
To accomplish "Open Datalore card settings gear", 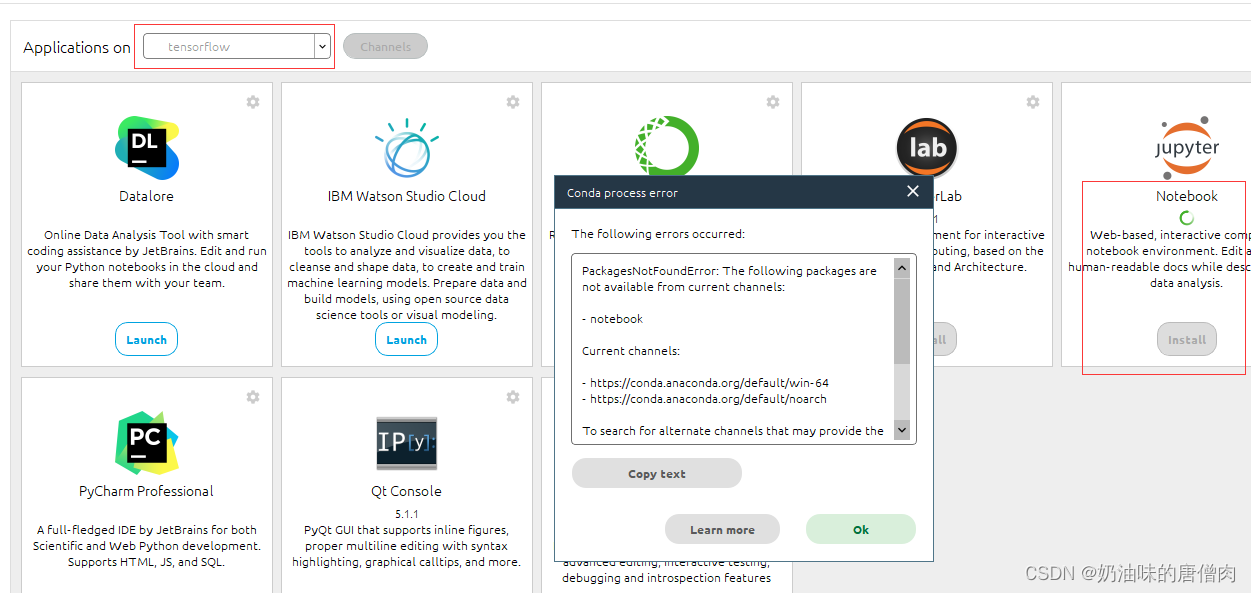I will (x=253, y=102).
